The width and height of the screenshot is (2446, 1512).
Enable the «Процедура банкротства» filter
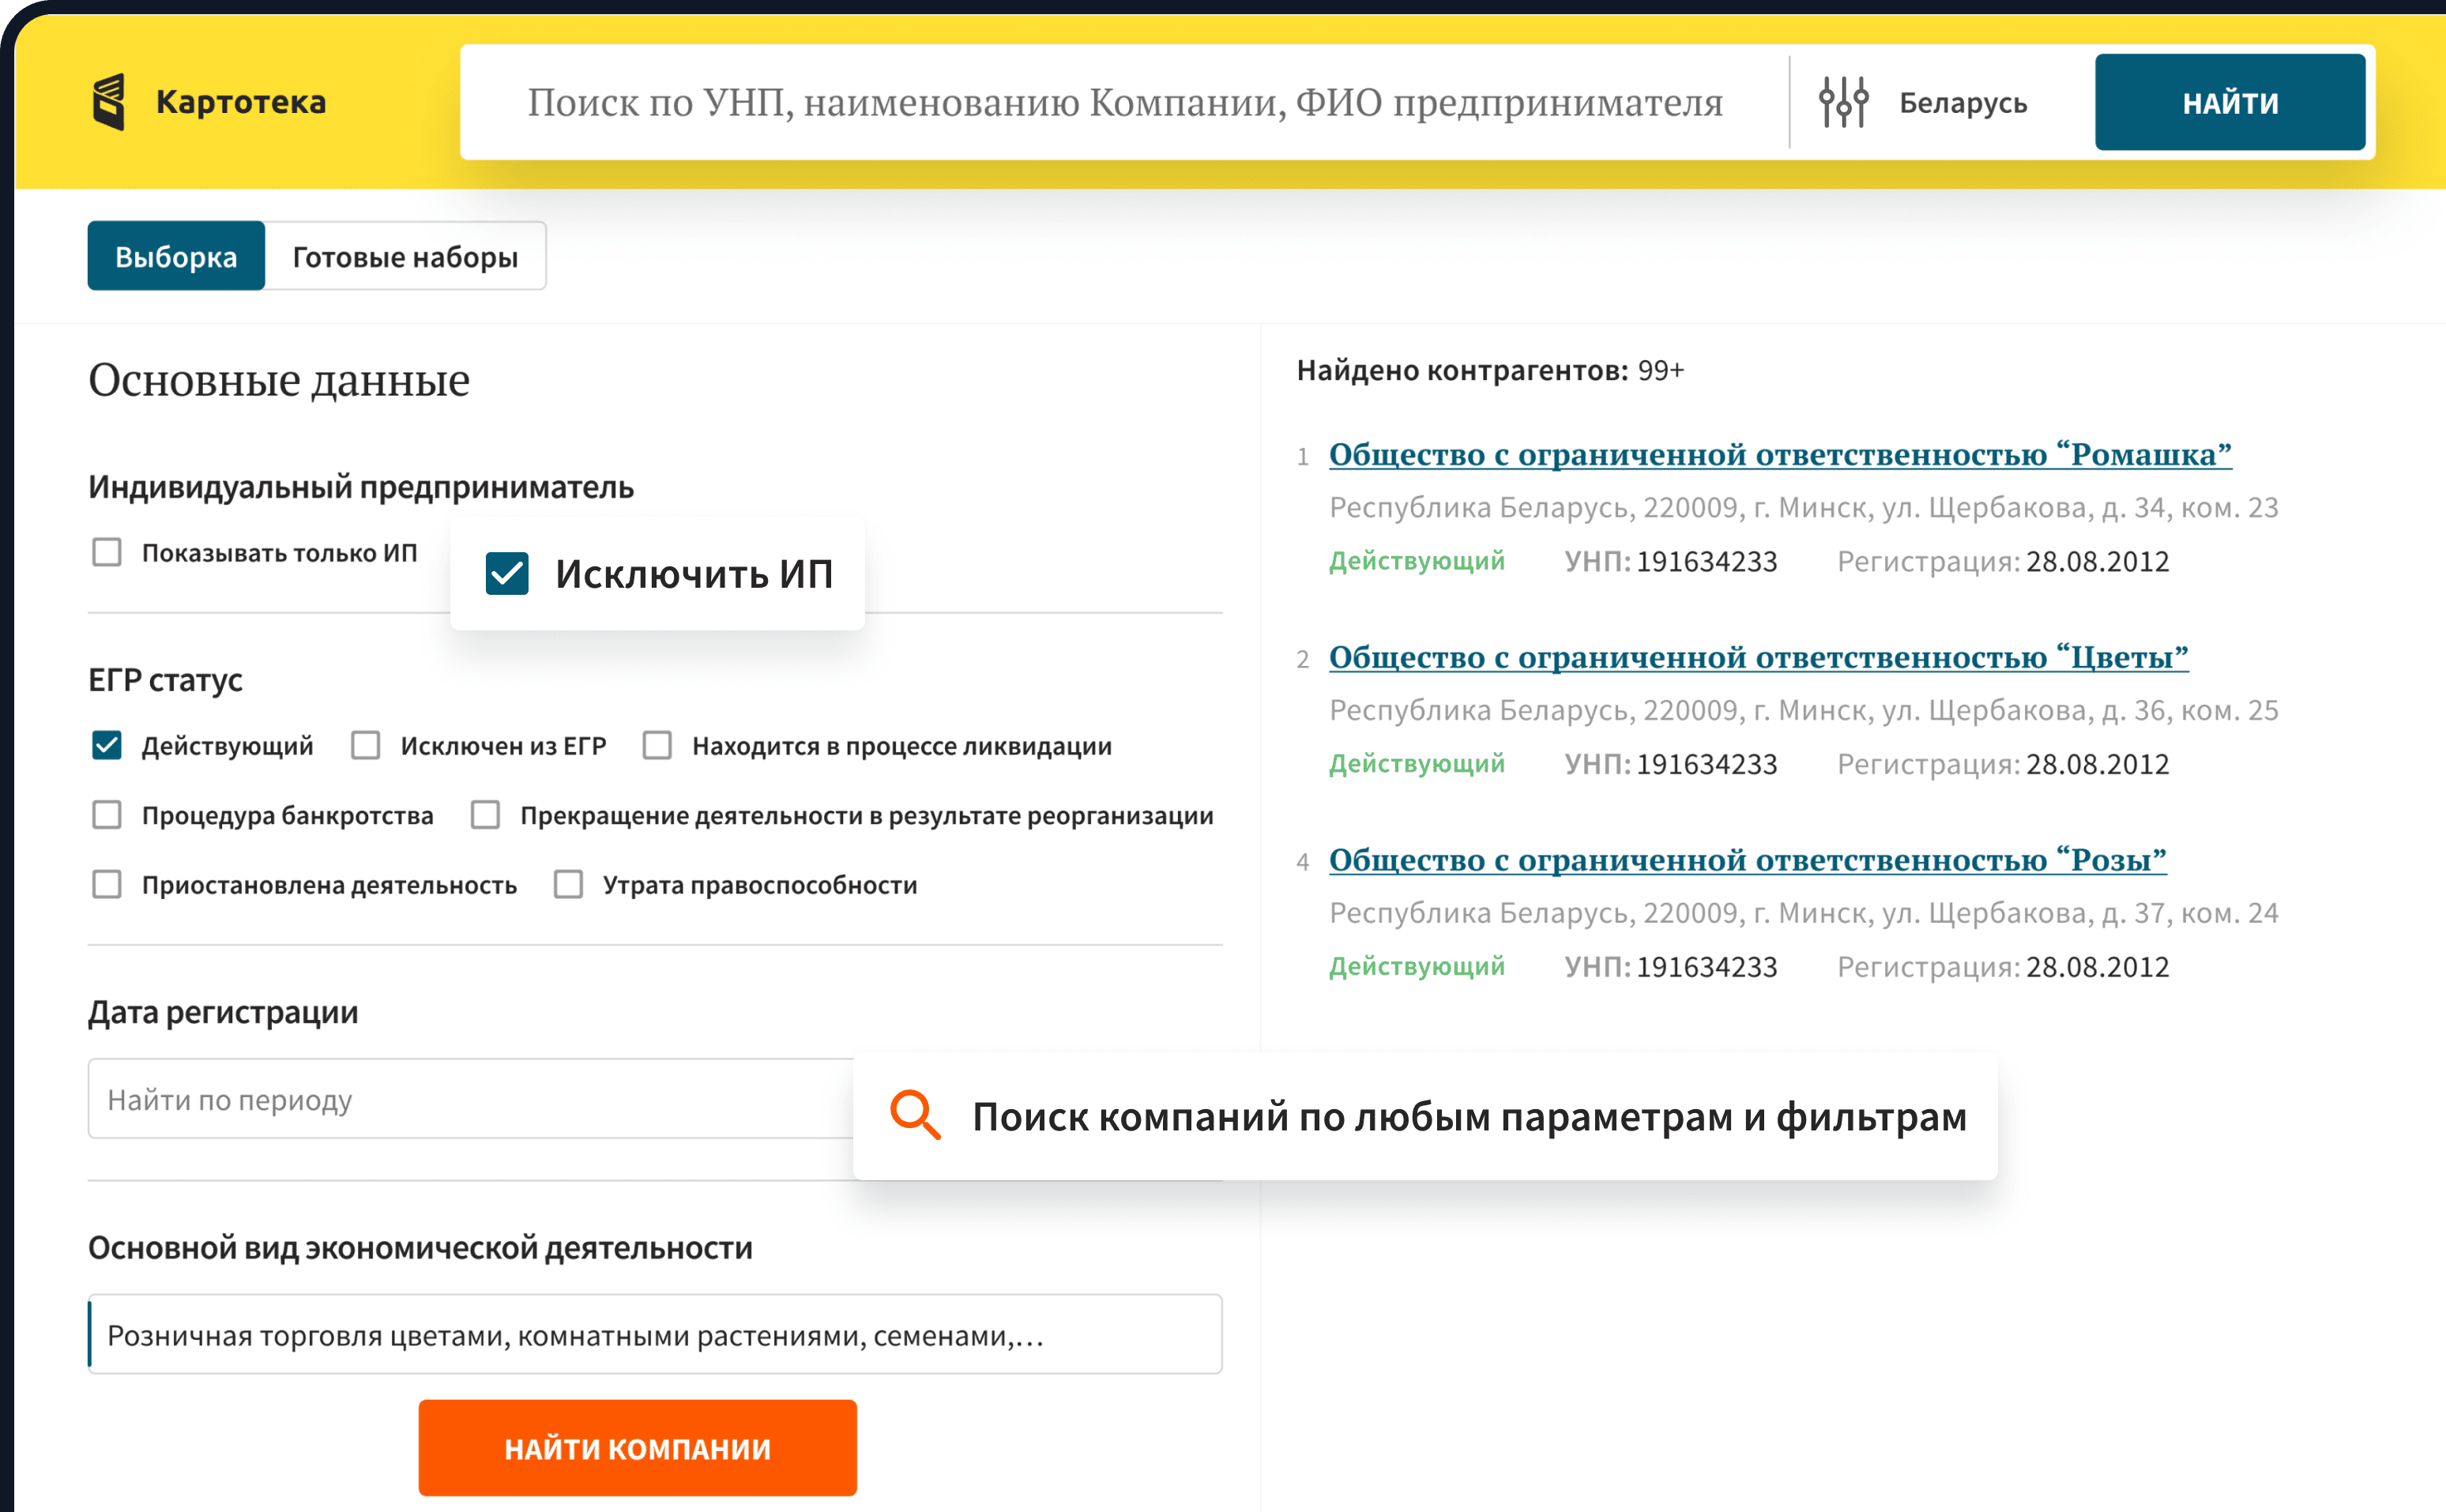click(x=106, y=815)
